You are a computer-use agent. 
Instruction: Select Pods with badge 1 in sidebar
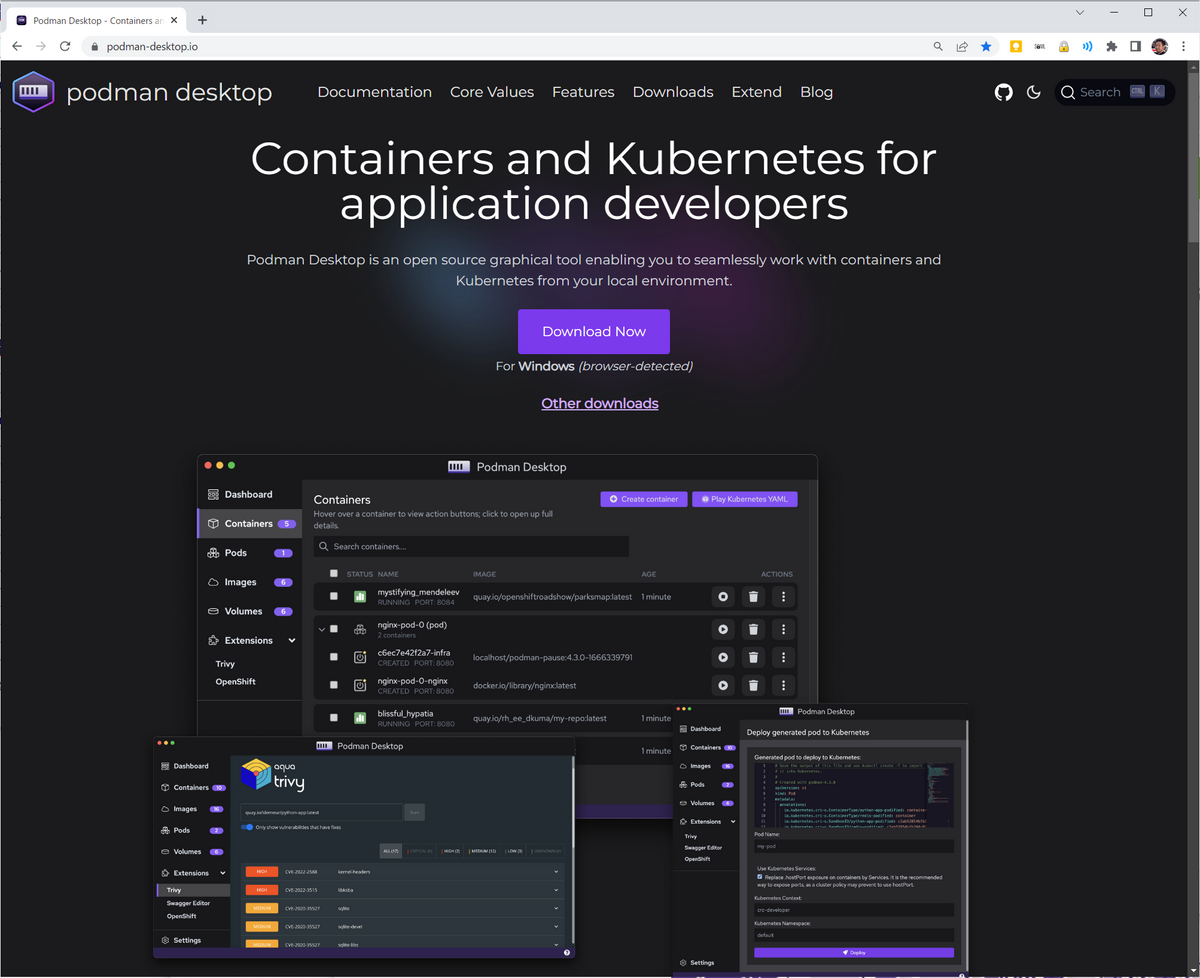tap(250, 552)
